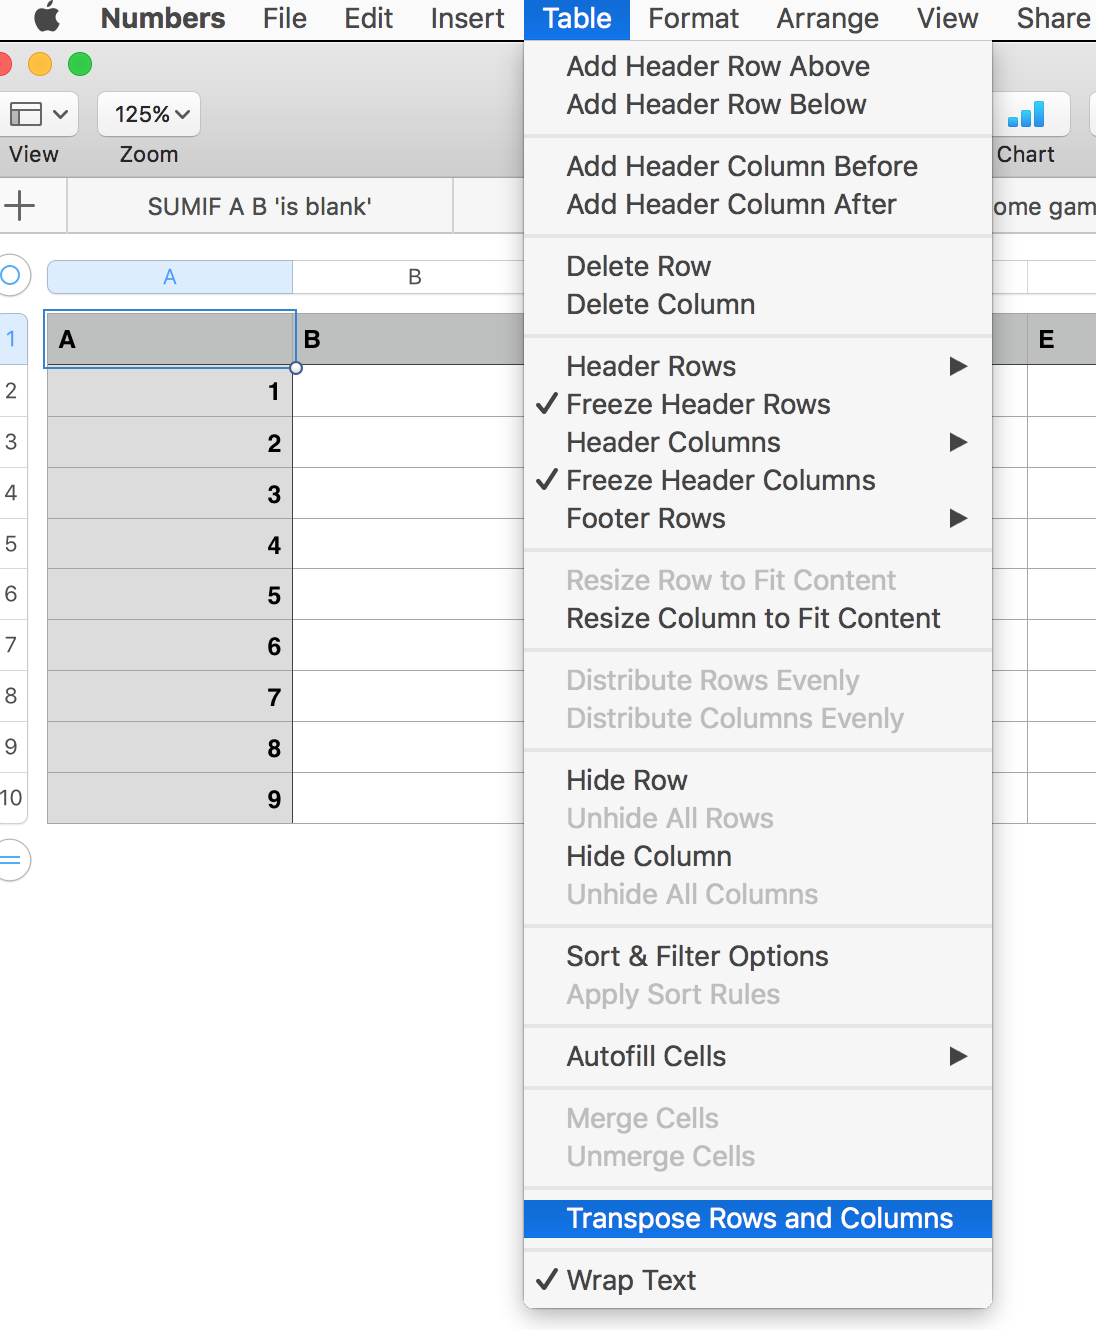This screenshot has width=1096, height=1330.
Task: Toggle Freeze Header Rows option
Action: click(x=698, y=404)
